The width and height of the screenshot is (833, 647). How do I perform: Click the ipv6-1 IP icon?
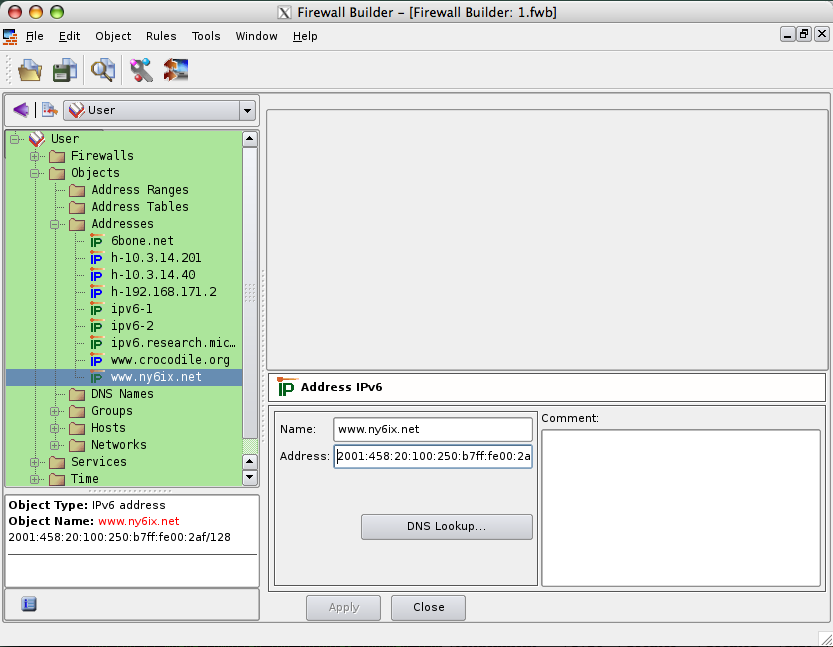tap(96, 309)
